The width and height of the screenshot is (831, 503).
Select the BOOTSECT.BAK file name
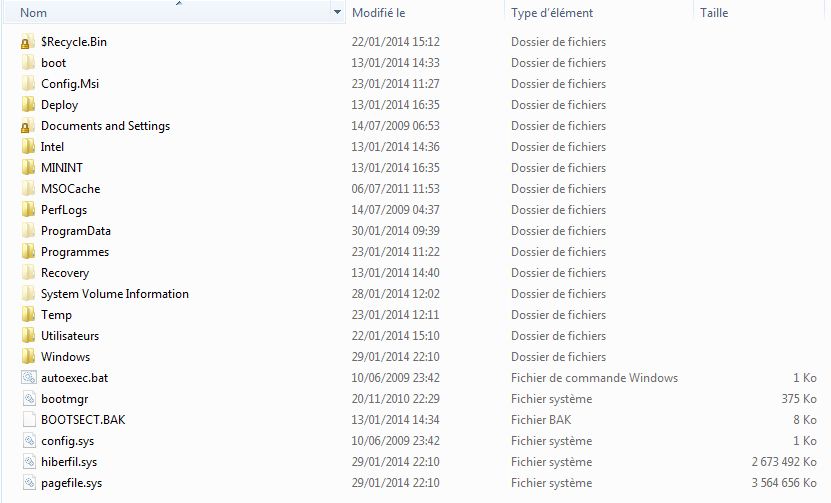click(83, 420)
